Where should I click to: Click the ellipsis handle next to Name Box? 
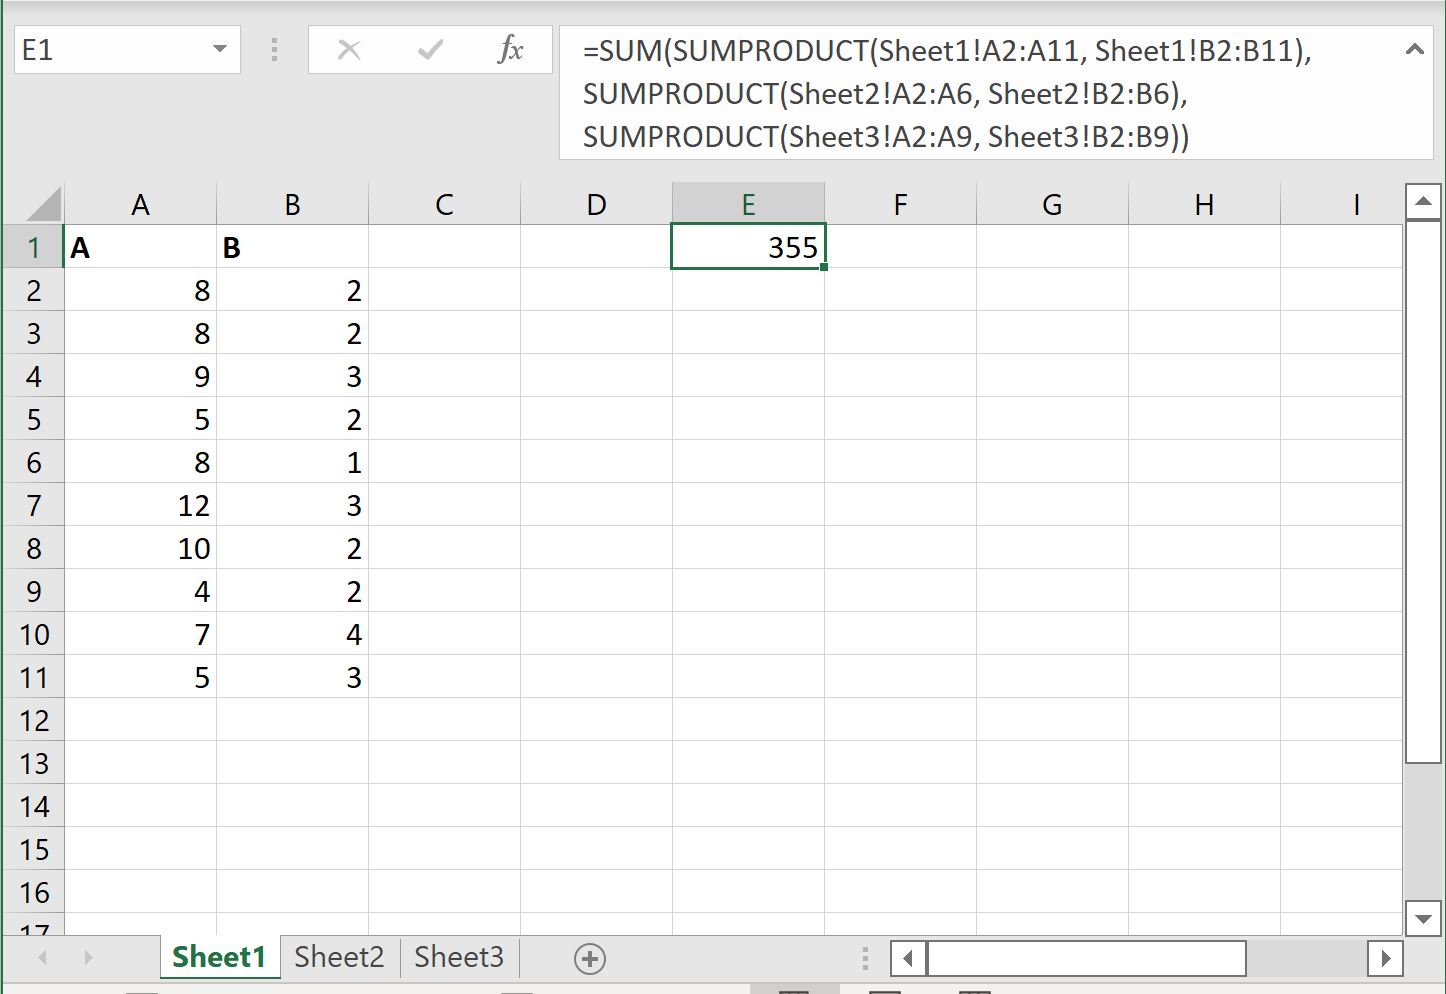coord(273,49)
